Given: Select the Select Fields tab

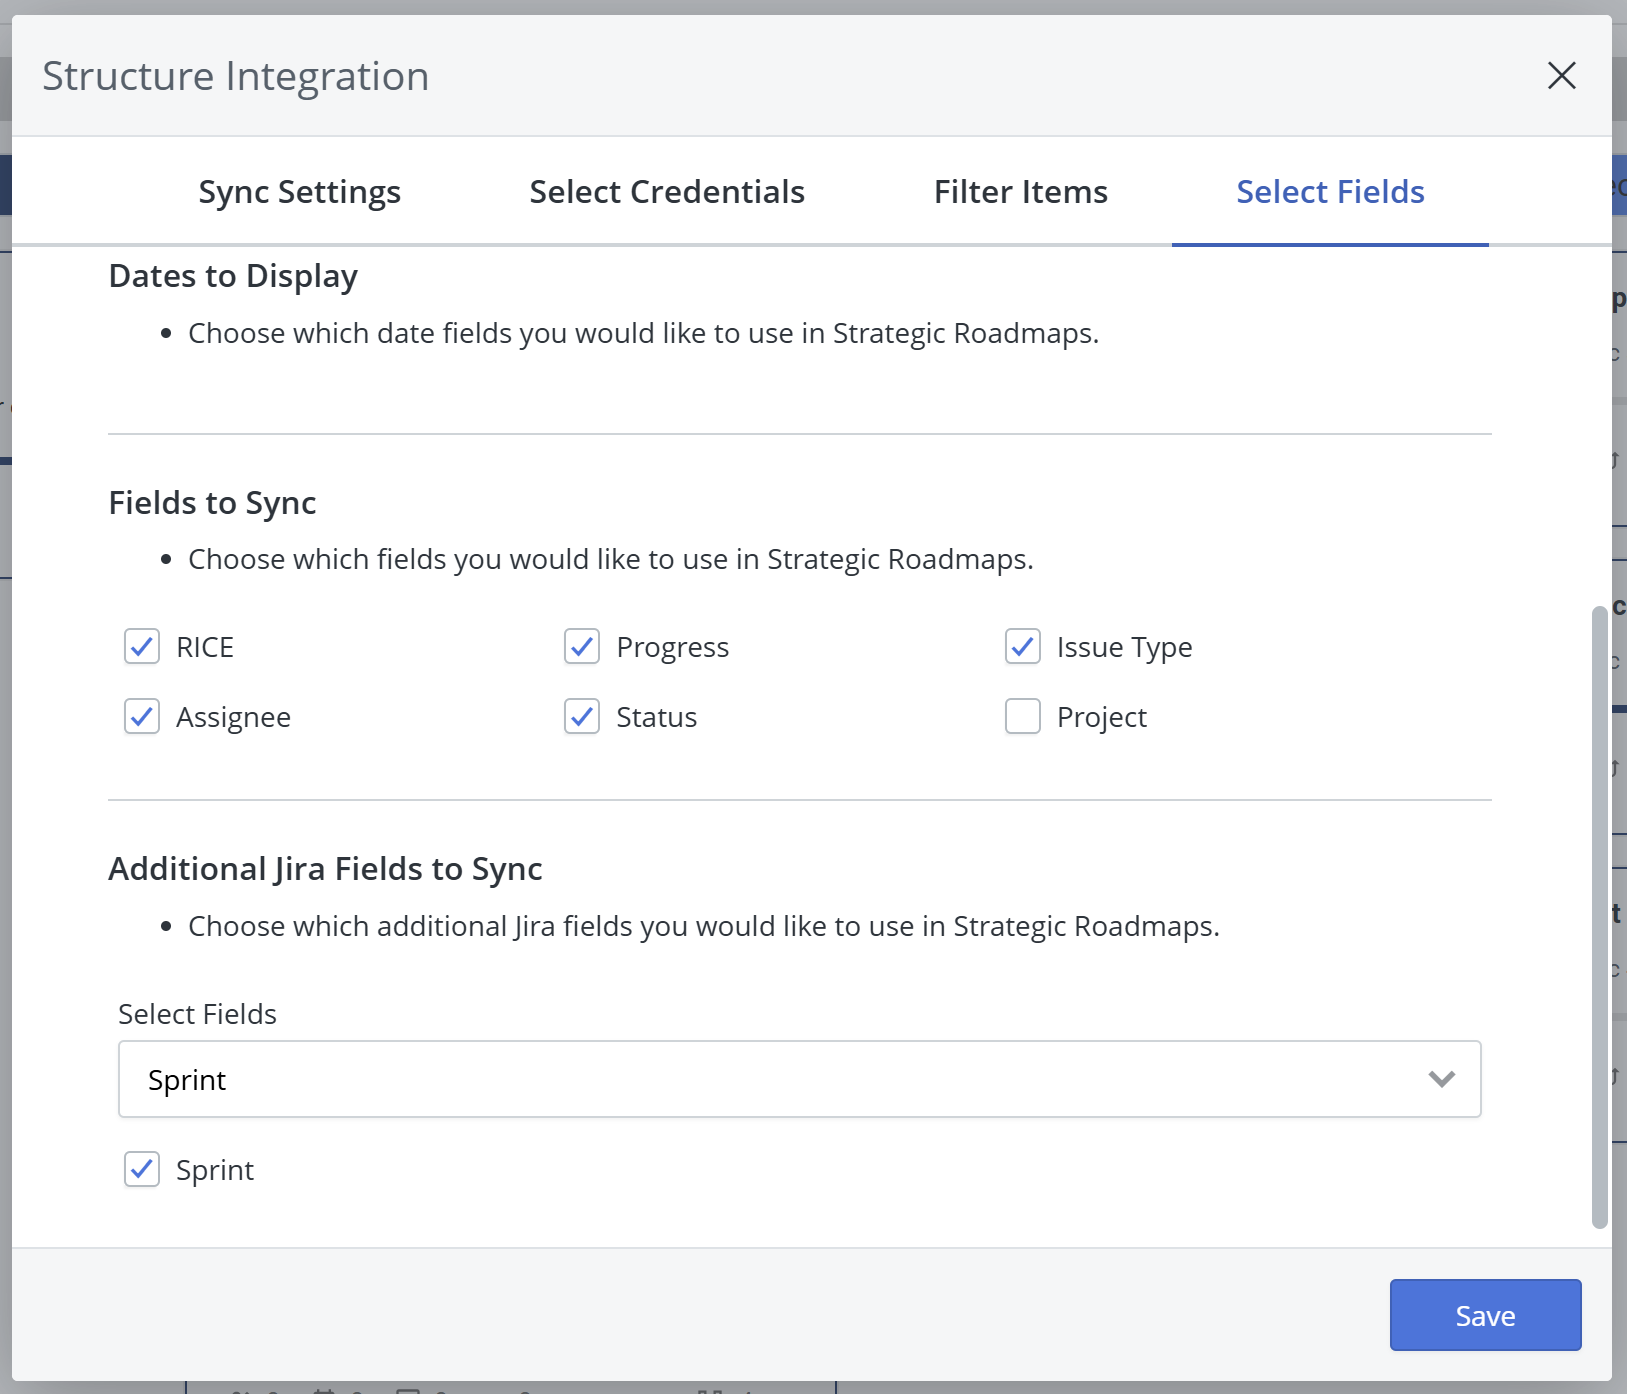Looking at the screenshot, I should [x=1330, y=191].
